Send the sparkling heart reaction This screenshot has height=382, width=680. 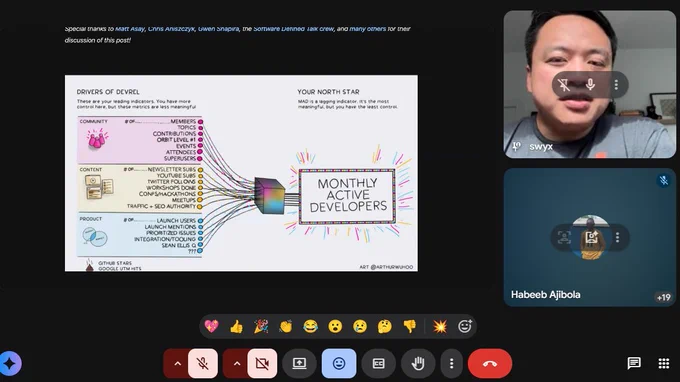click(212, 326)
